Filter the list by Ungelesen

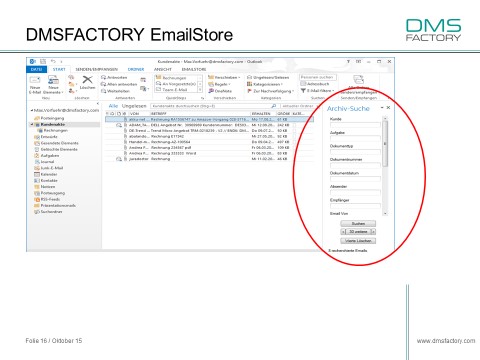point(134,106)
